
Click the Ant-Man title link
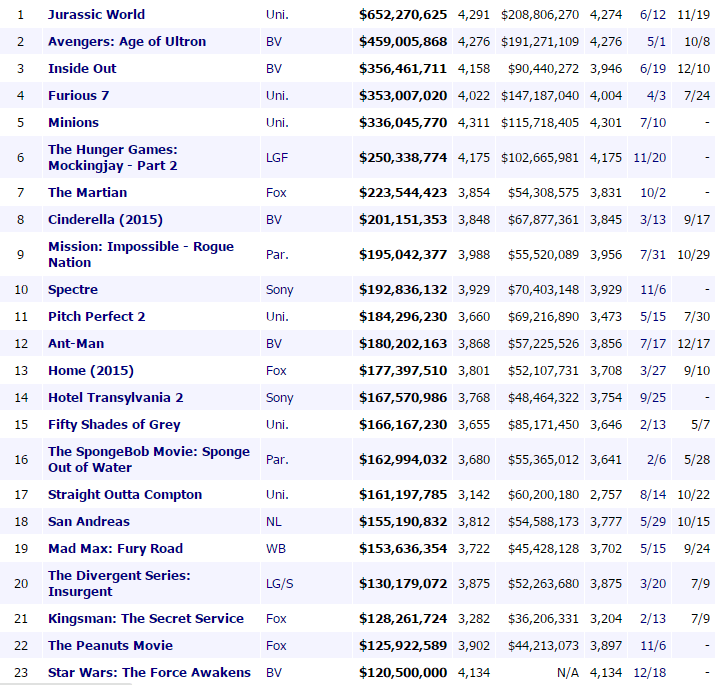click(x=75, y=344)
